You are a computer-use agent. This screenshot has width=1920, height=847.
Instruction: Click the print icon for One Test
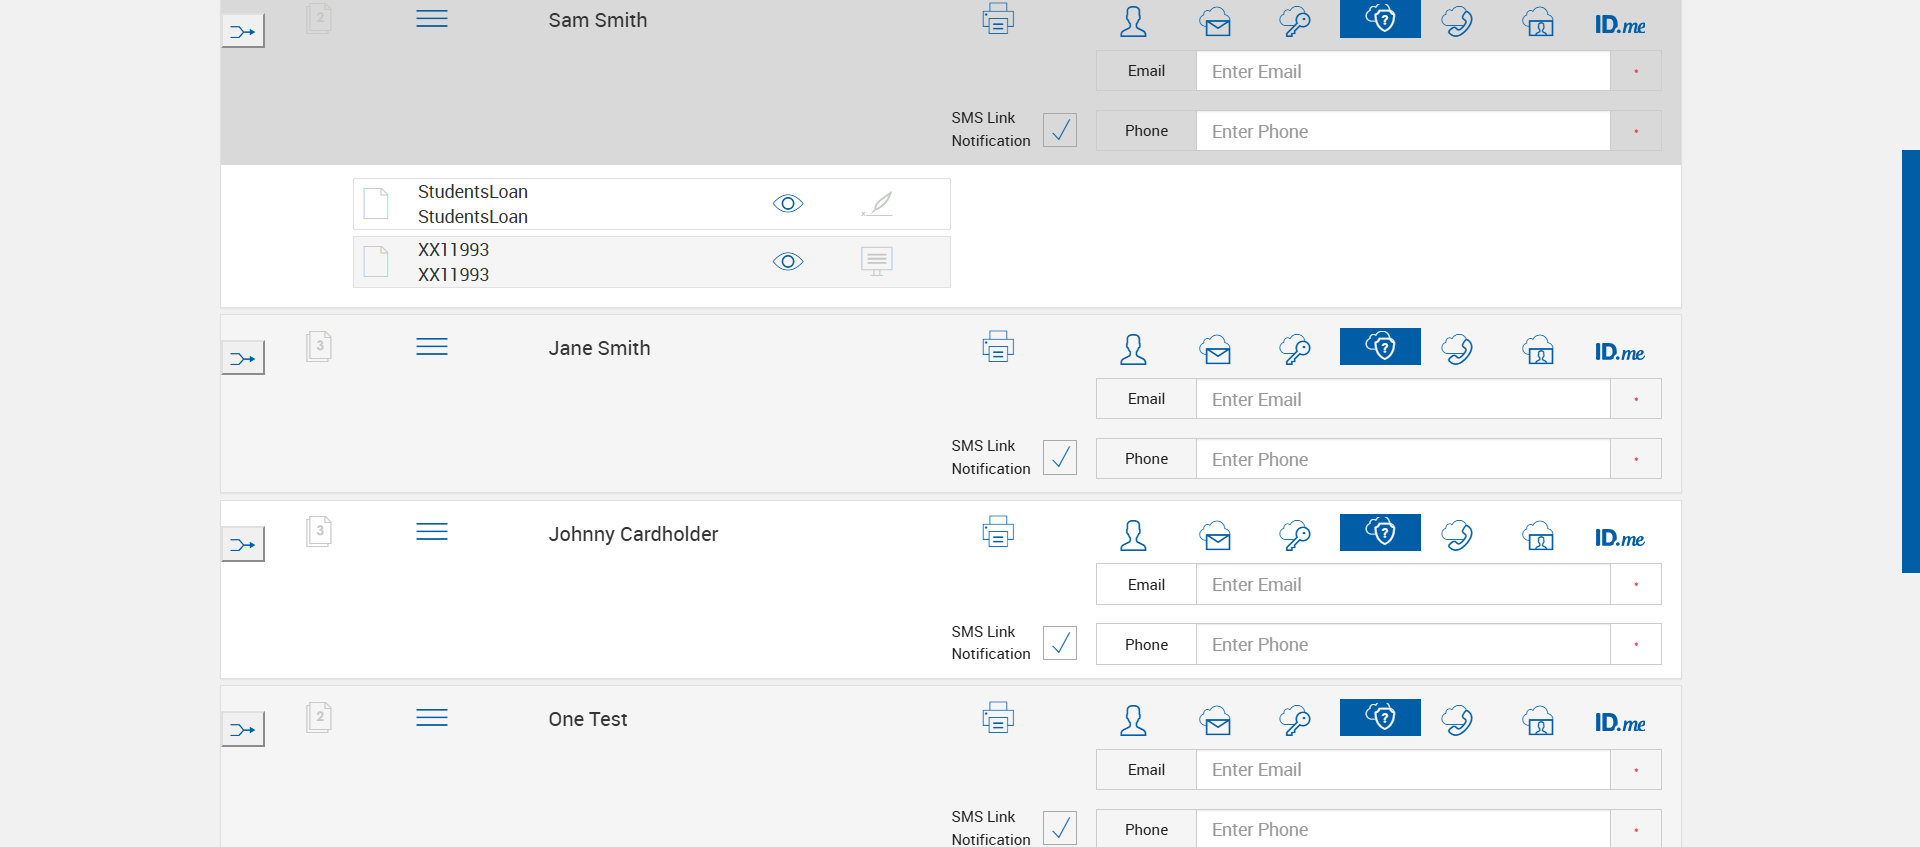pyautogui.click(x=998, y=717)
